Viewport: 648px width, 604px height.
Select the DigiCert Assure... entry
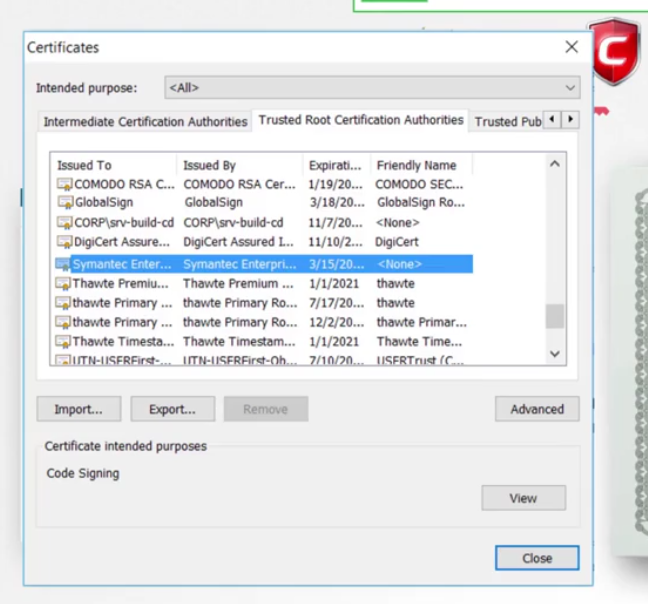(x=122, y=242)
